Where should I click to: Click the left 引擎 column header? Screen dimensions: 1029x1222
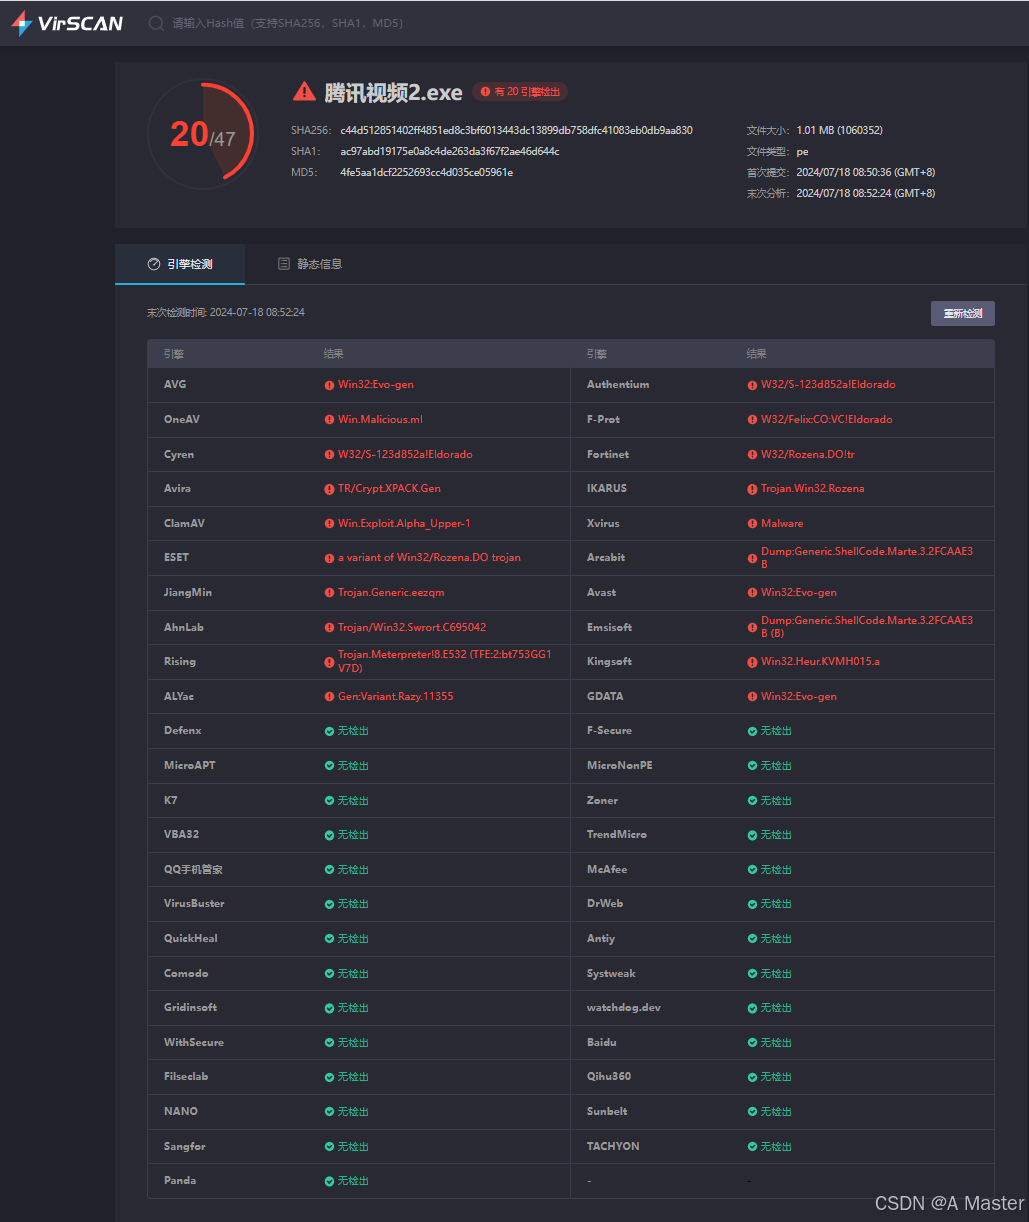tap(174, 355)
